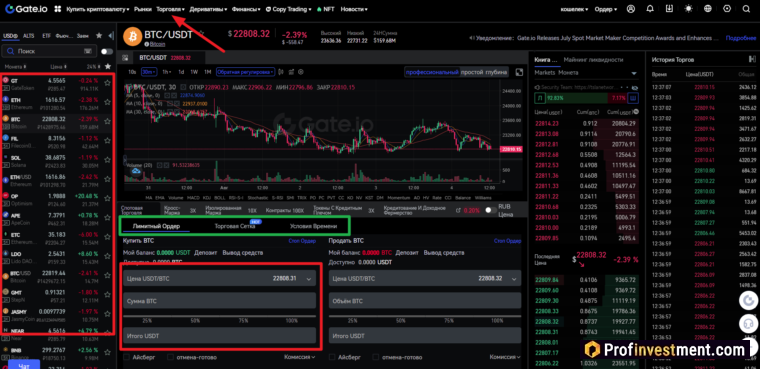Viewport: 760px width, 369px height.
Task: Click the header search magnifier icon
Action: [x=746, y=9]
